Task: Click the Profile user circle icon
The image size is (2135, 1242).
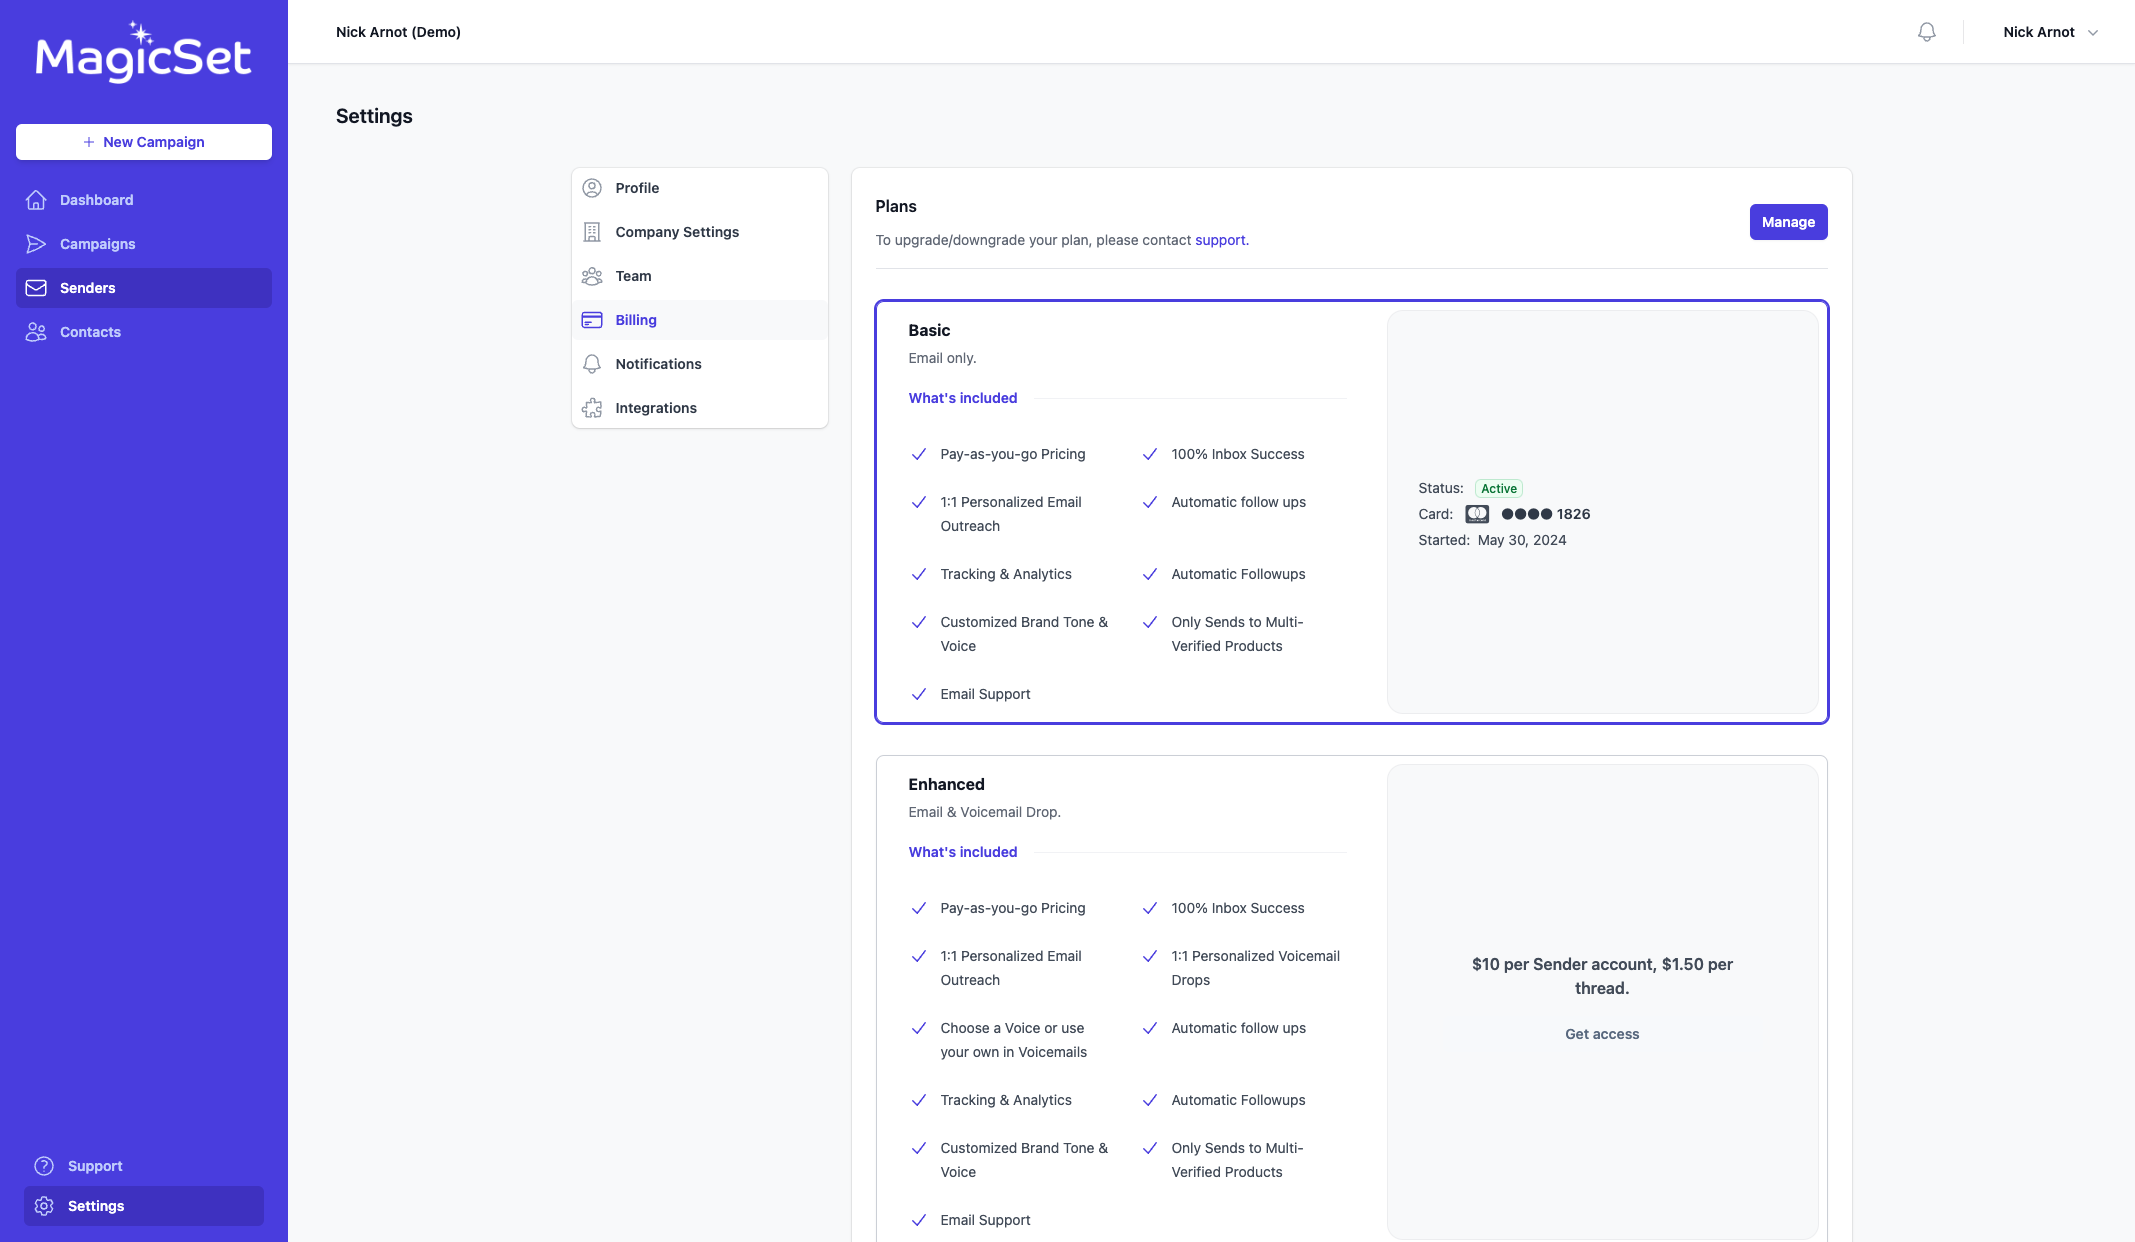Action: click(592, 188)
